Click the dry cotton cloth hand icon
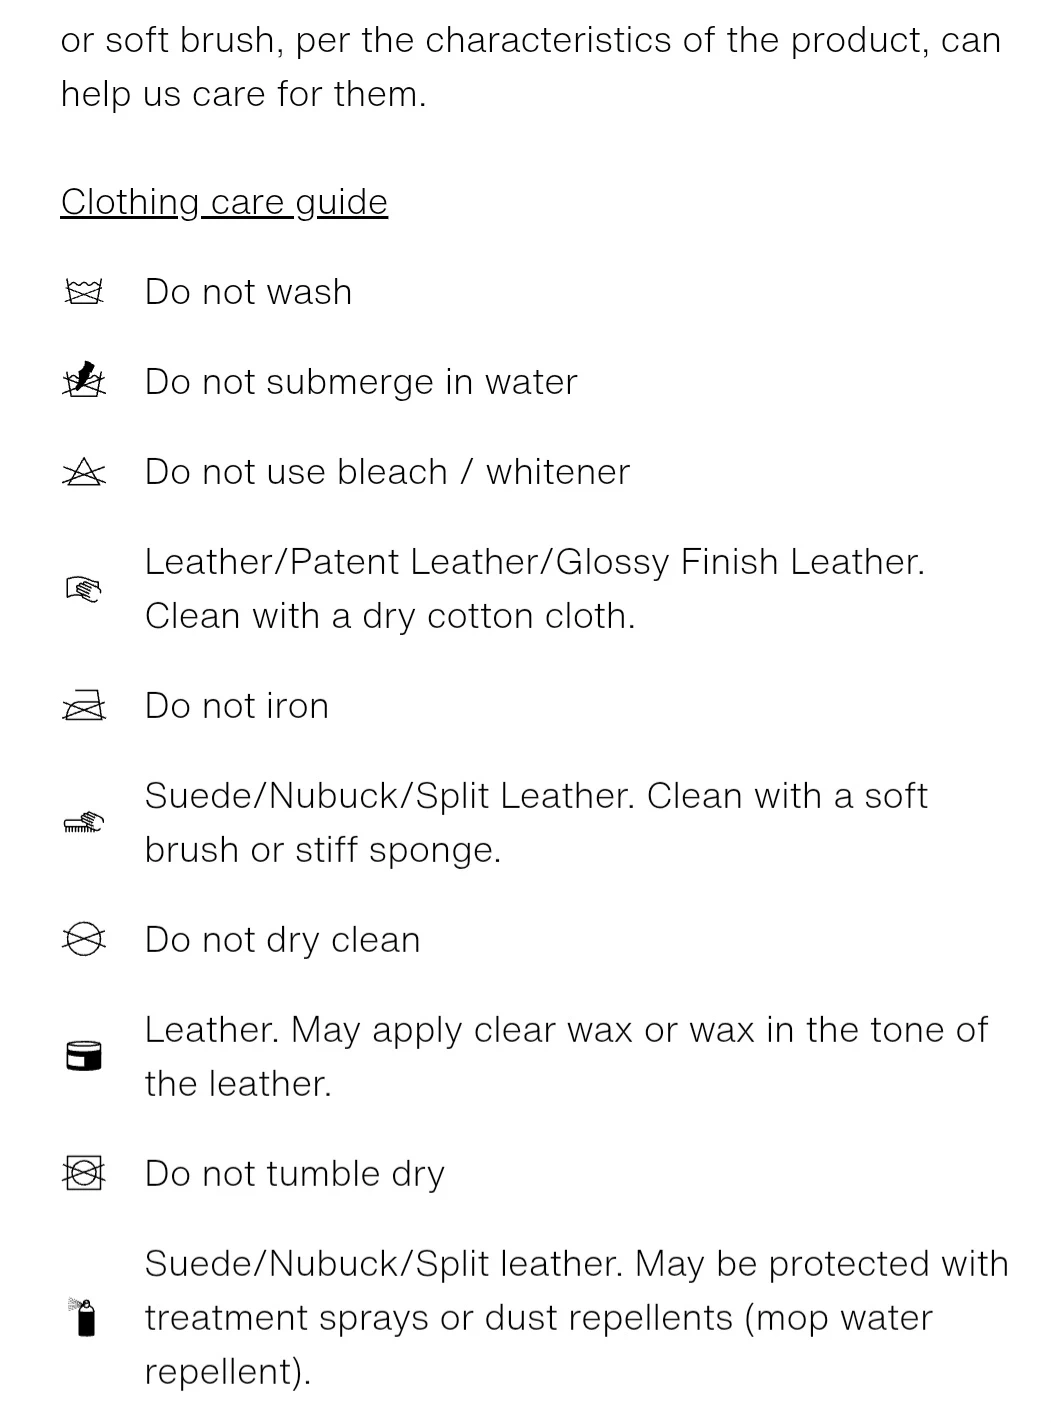1051x1423 pixels. point(84,589)
